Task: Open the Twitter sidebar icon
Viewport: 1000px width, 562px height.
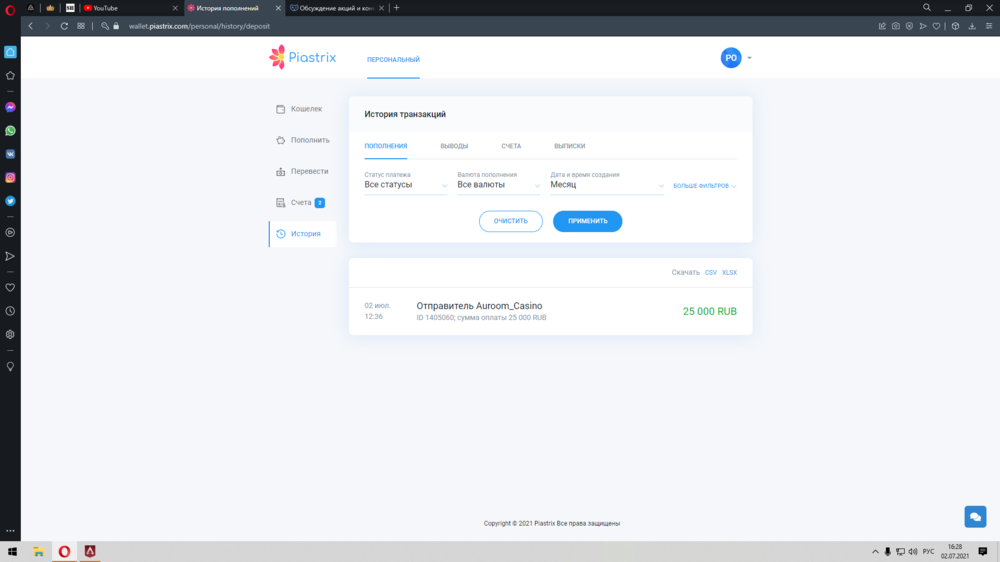Action: [x=10, y=201]
